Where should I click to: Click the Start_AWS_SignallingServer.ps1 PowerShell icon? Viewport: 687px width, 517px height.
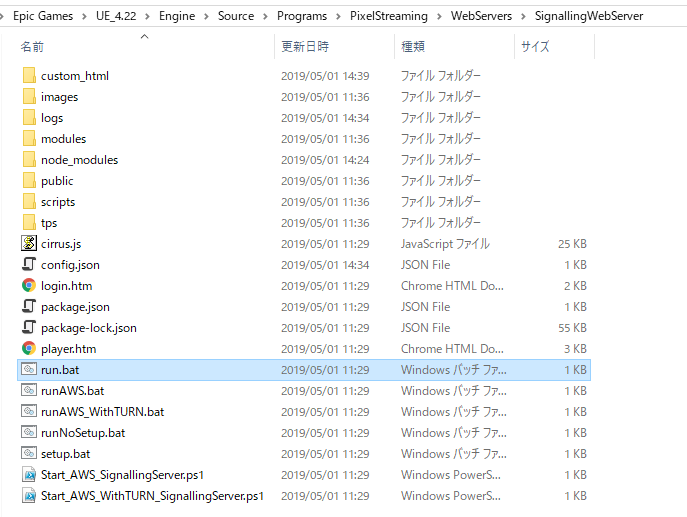pyautogui.click(x=29, y=475)
